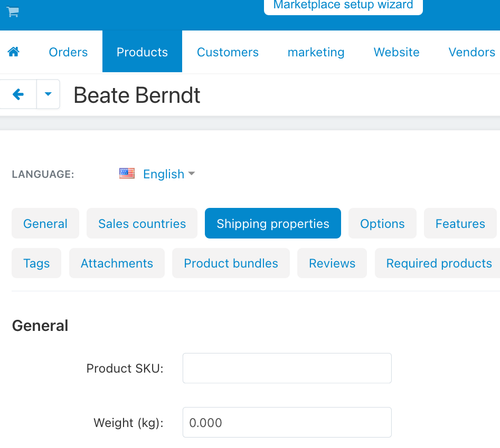
Task: Open the Vendors menu
Action: pyautogui.click(x=472, y=52)
